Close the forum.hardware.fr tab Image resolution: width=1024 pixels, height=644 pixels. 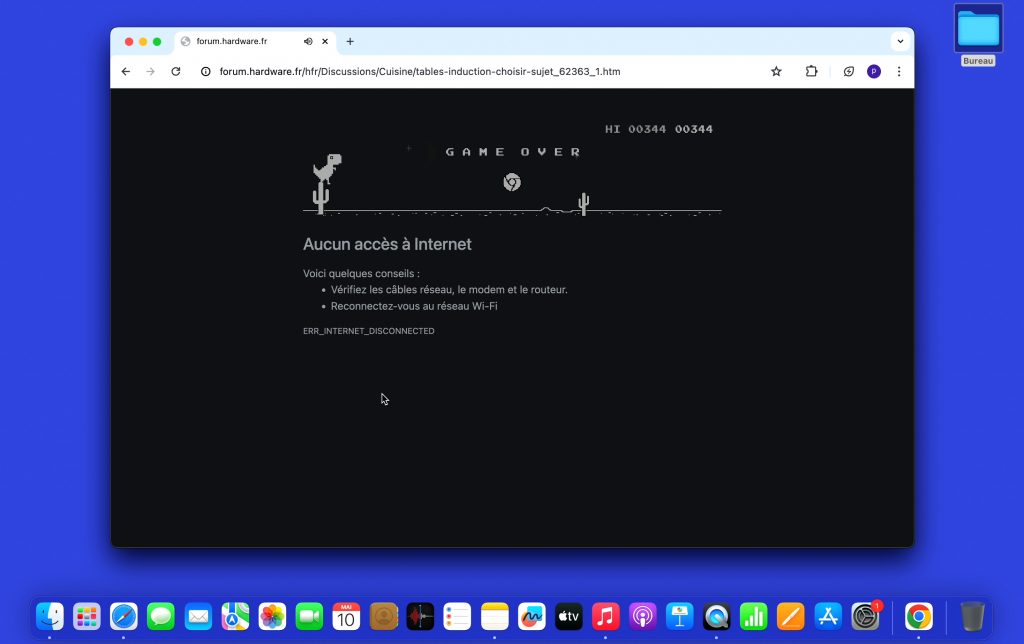click(x=325, y=42)
